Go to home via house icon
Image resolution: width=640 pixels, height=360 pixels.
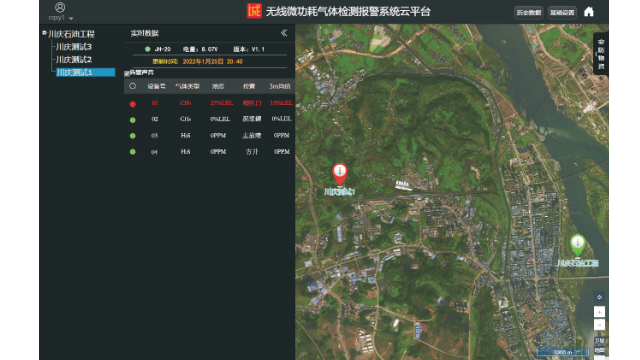pos(589,12)
